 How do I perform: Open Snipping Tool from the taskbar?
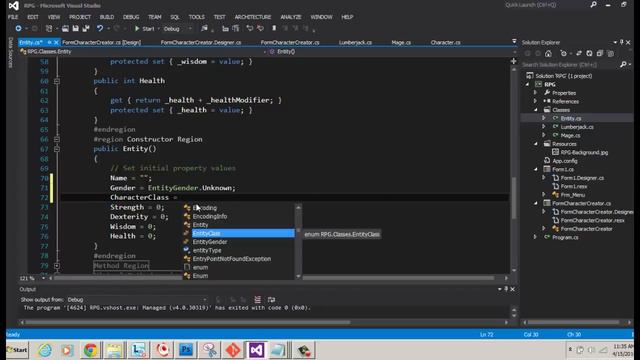tap(210, 350)
